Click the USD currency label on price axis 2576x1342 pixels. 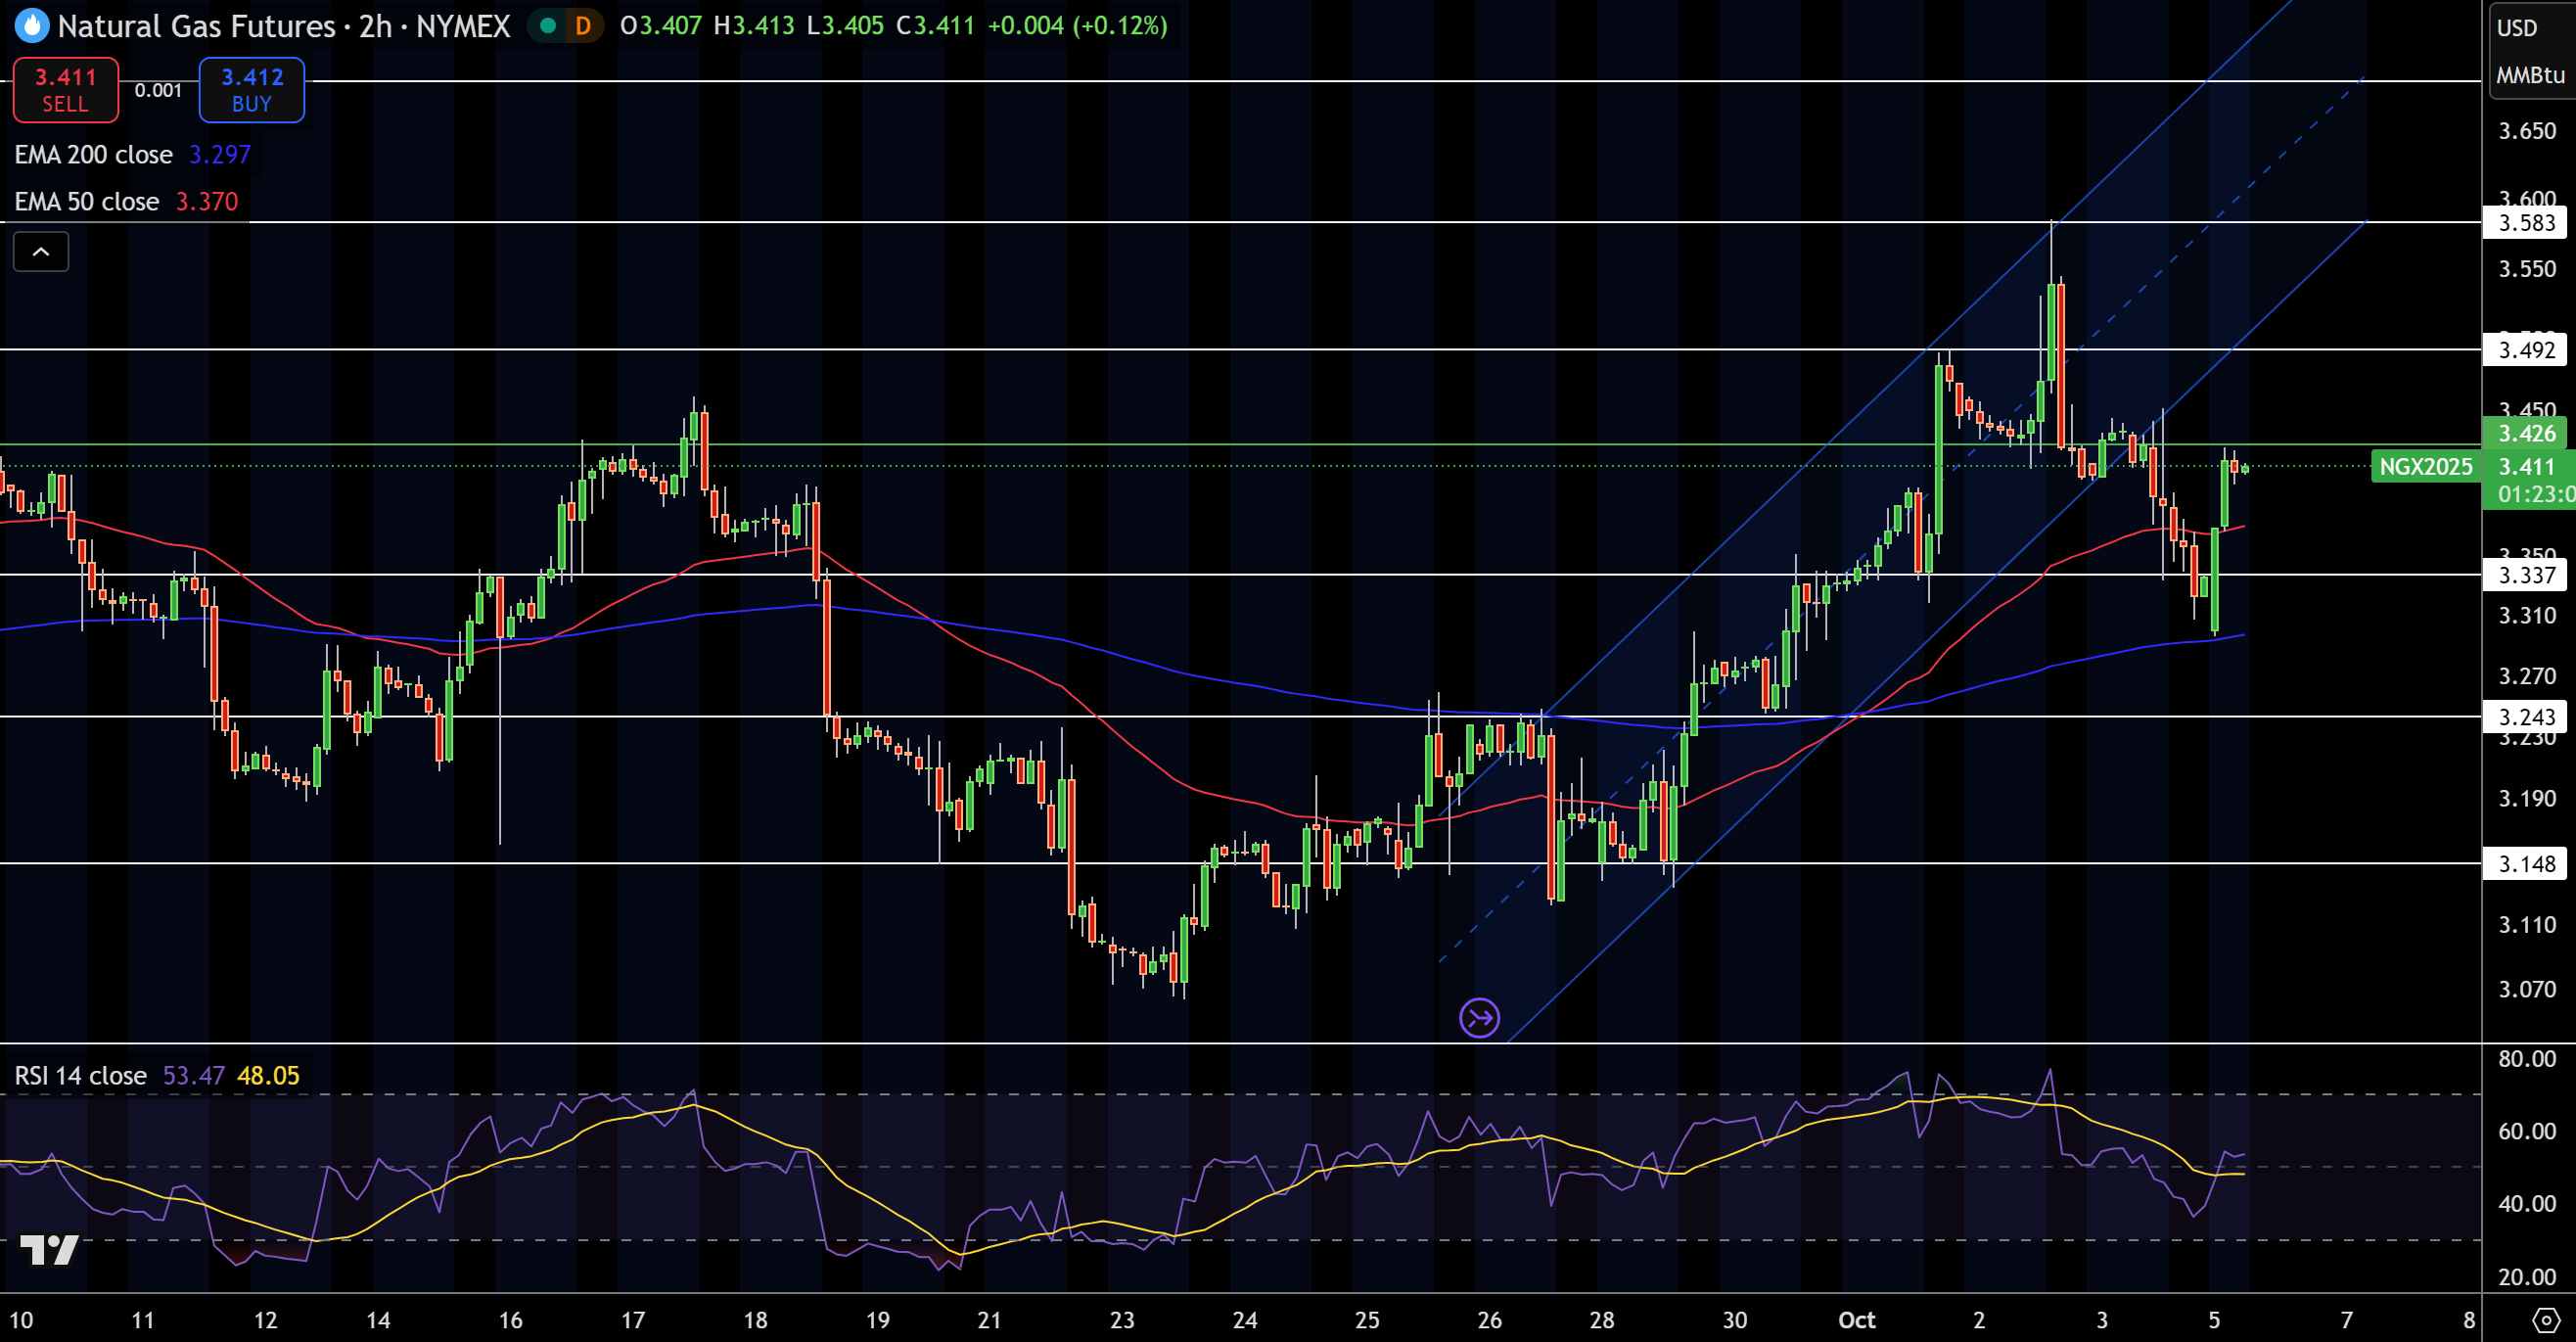click(x=2517, y=28)
